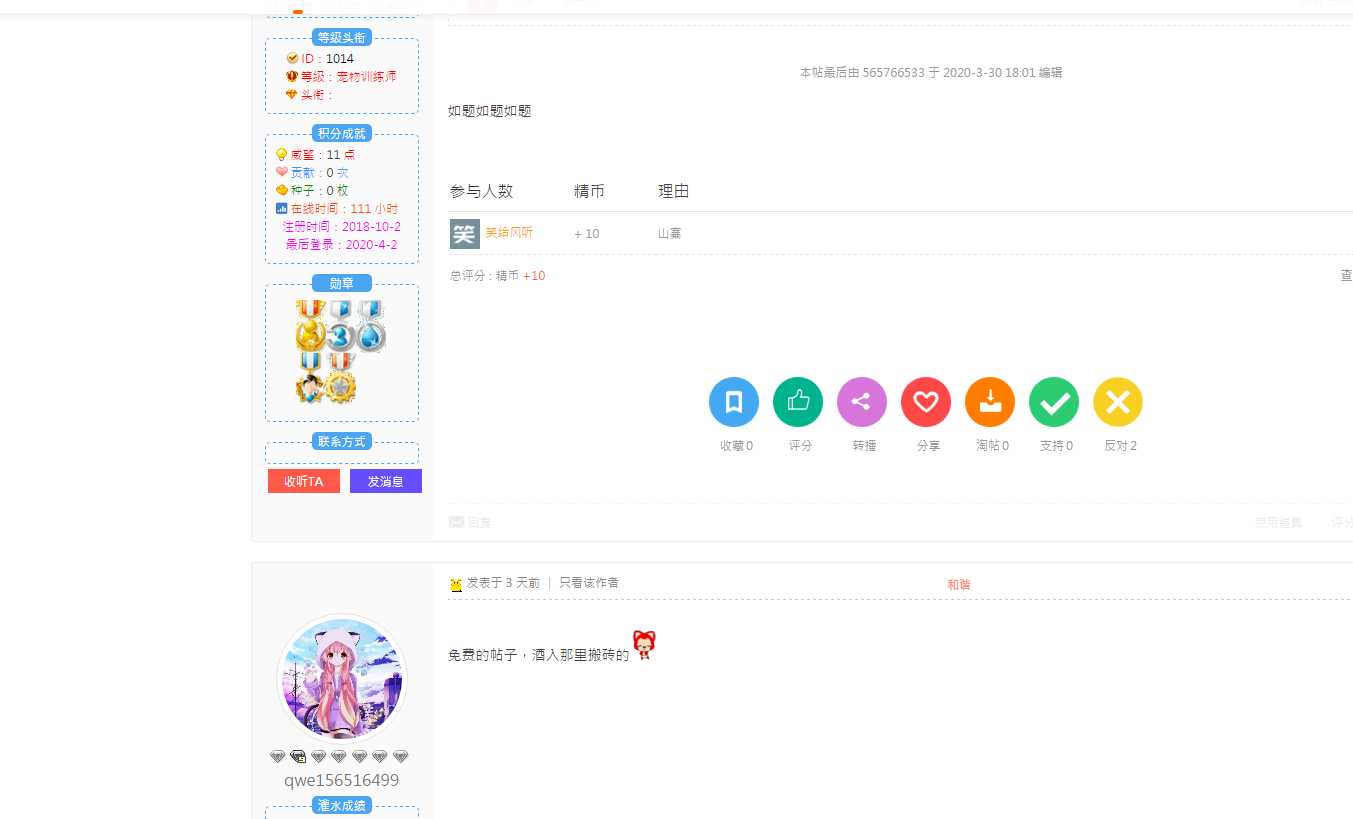Open the qwe156516499 username link
The image size is (1353, 819).
pyautogui.click(x=342, y=780)
